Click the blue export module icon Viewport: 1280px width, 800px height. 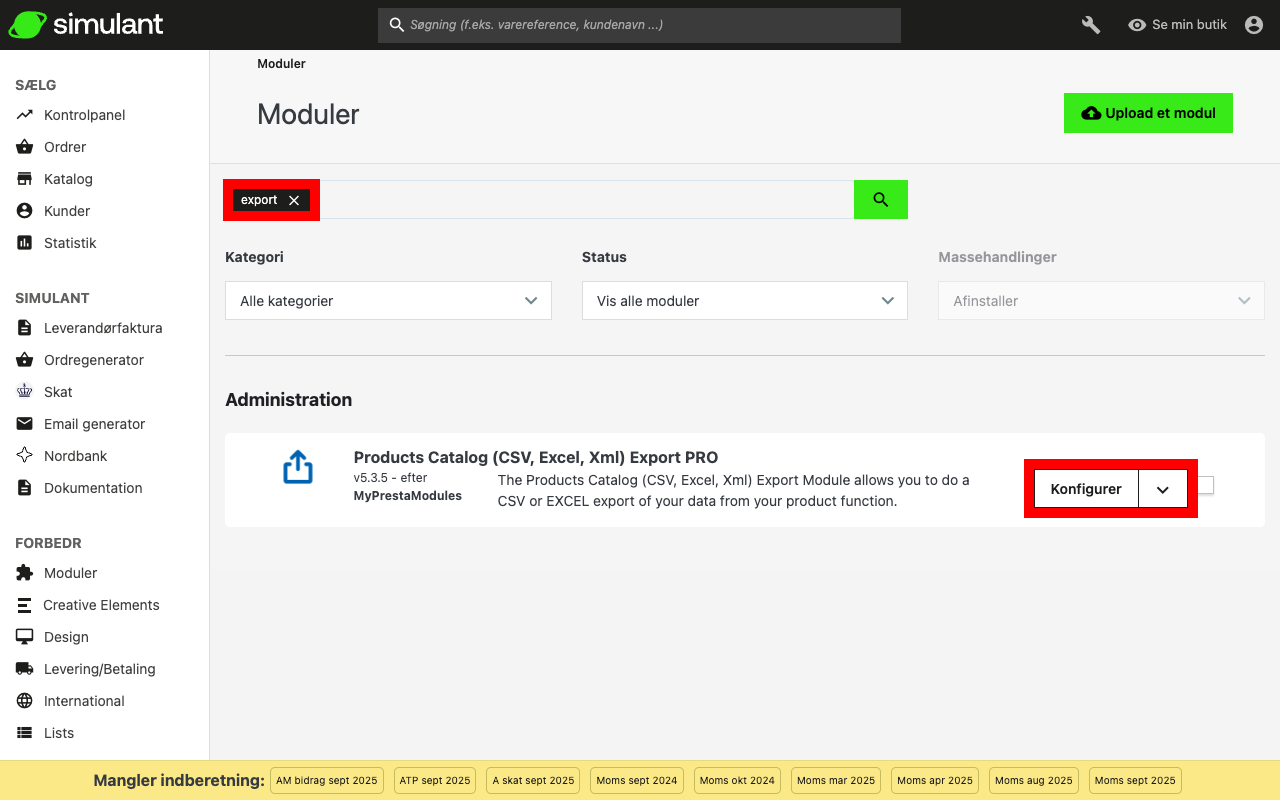point(298,467)
